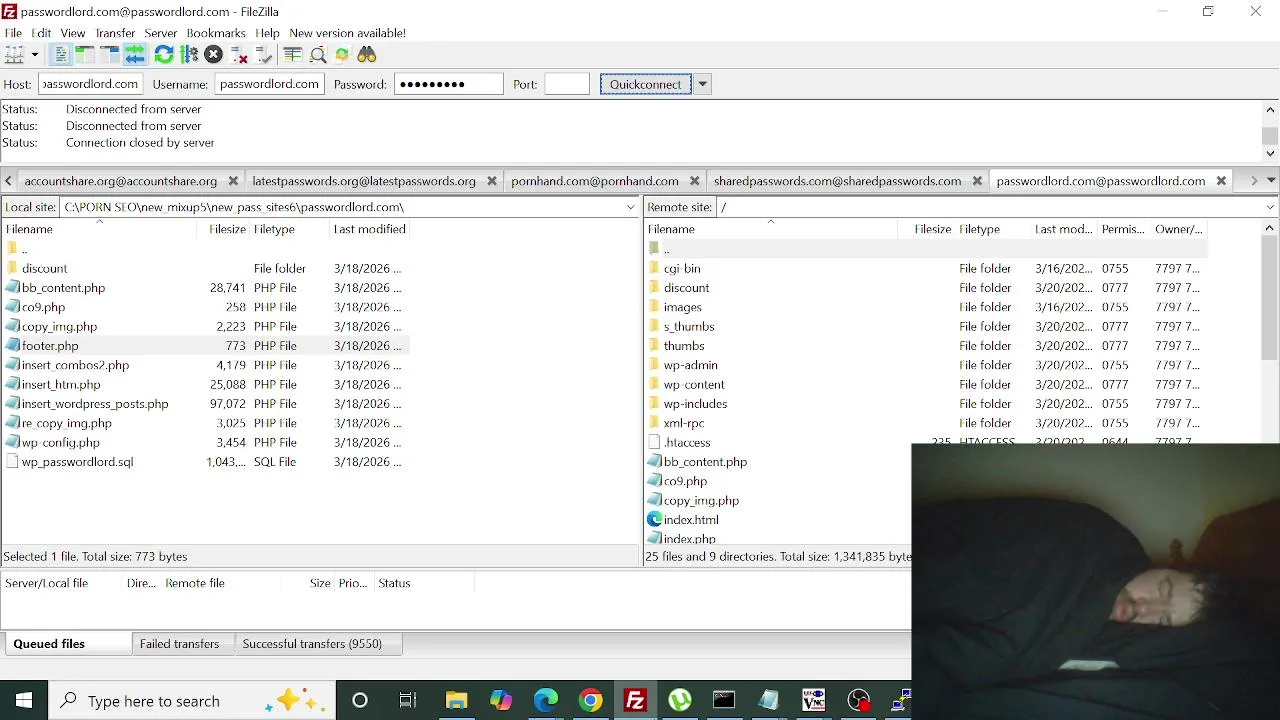Click the Quickconnect button

[645, 84]
